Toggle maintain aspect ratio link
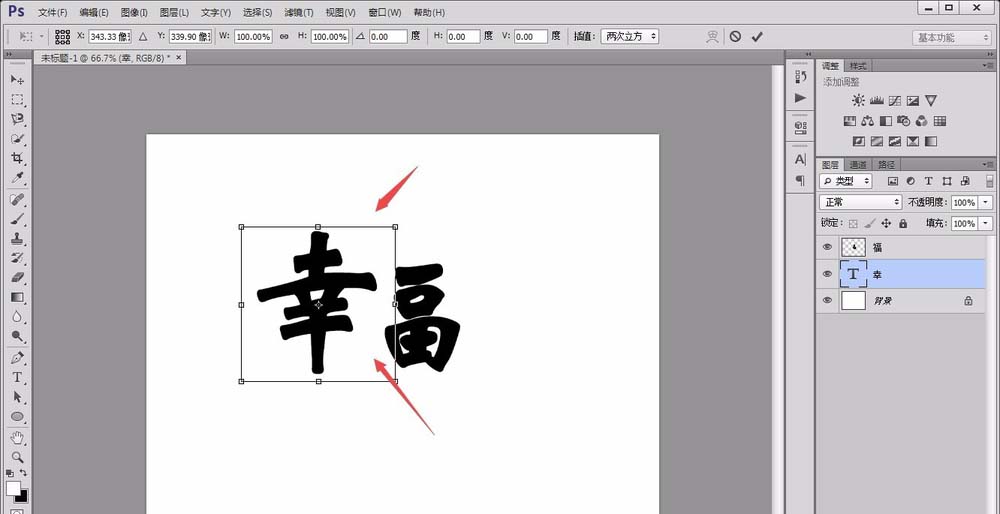1000x514 pixels. point(284,37)
